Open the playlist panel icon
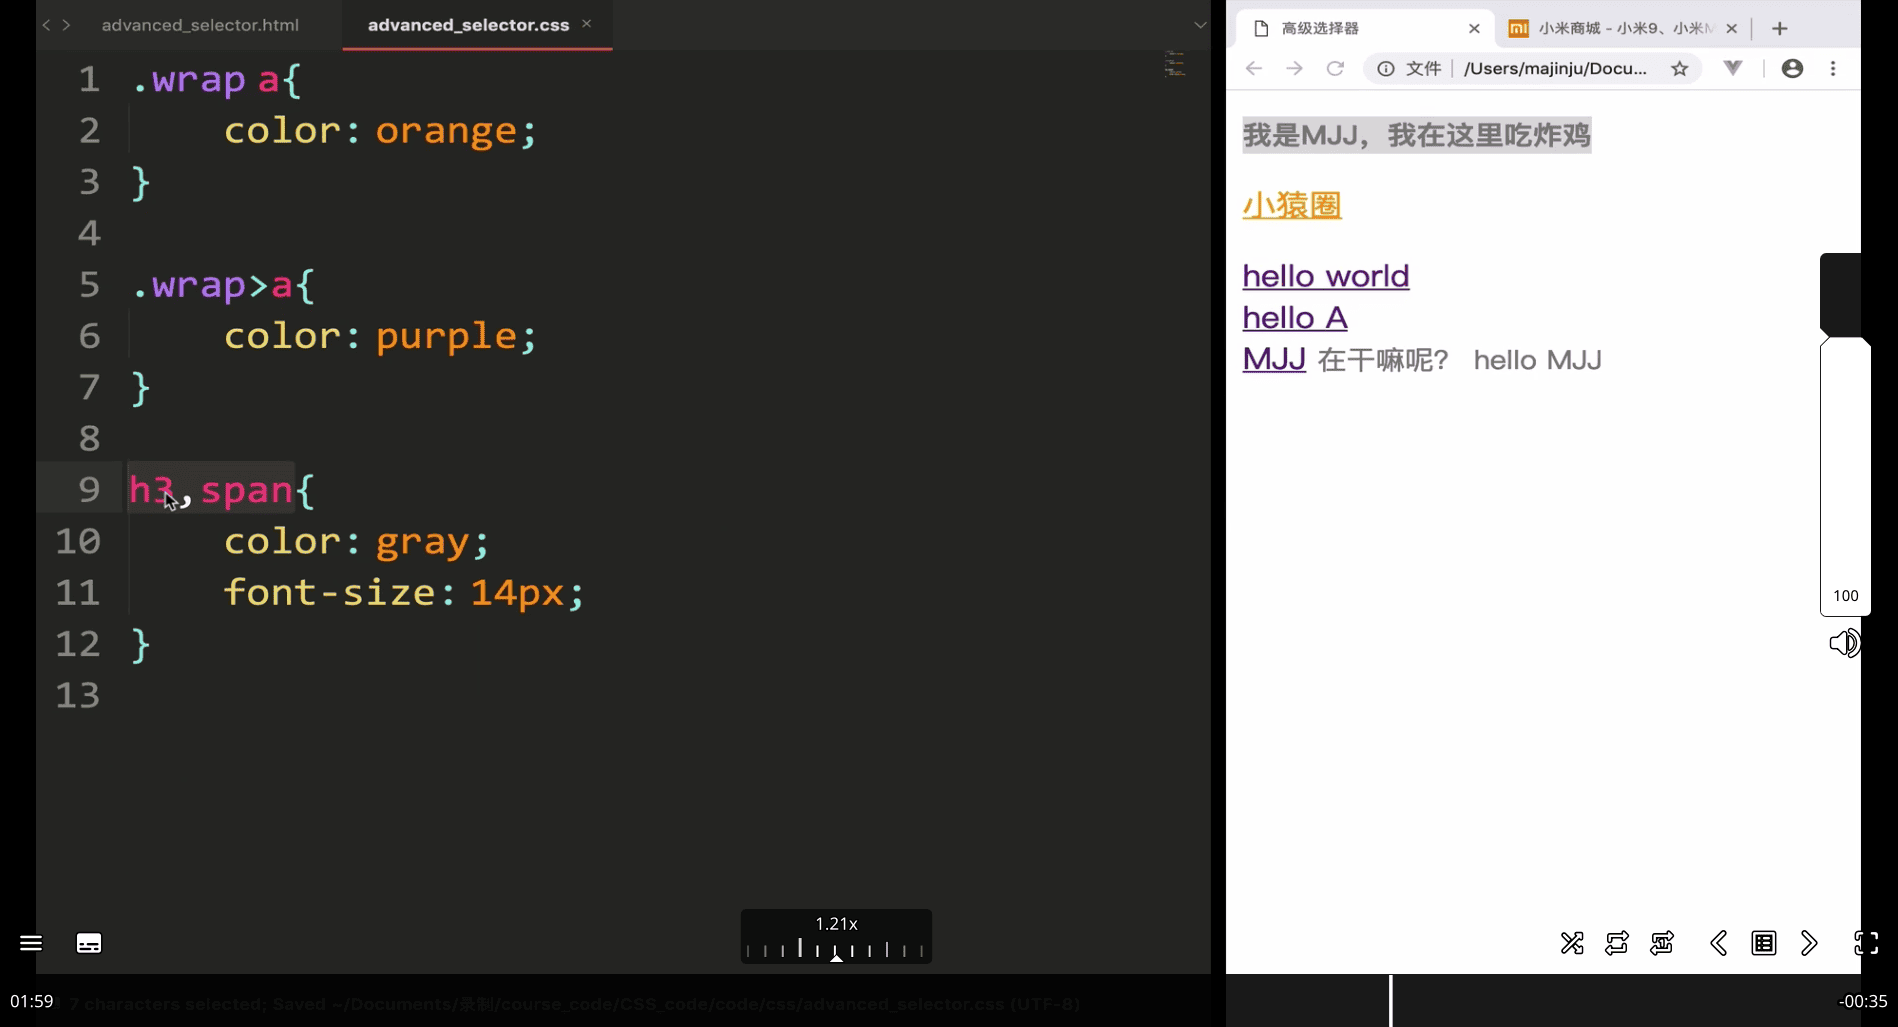 coord(1764,943)
